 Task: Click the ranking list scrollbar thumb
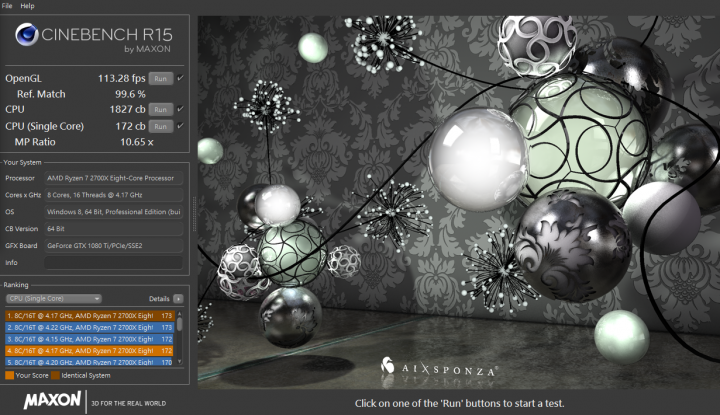(x=180, y=324)
